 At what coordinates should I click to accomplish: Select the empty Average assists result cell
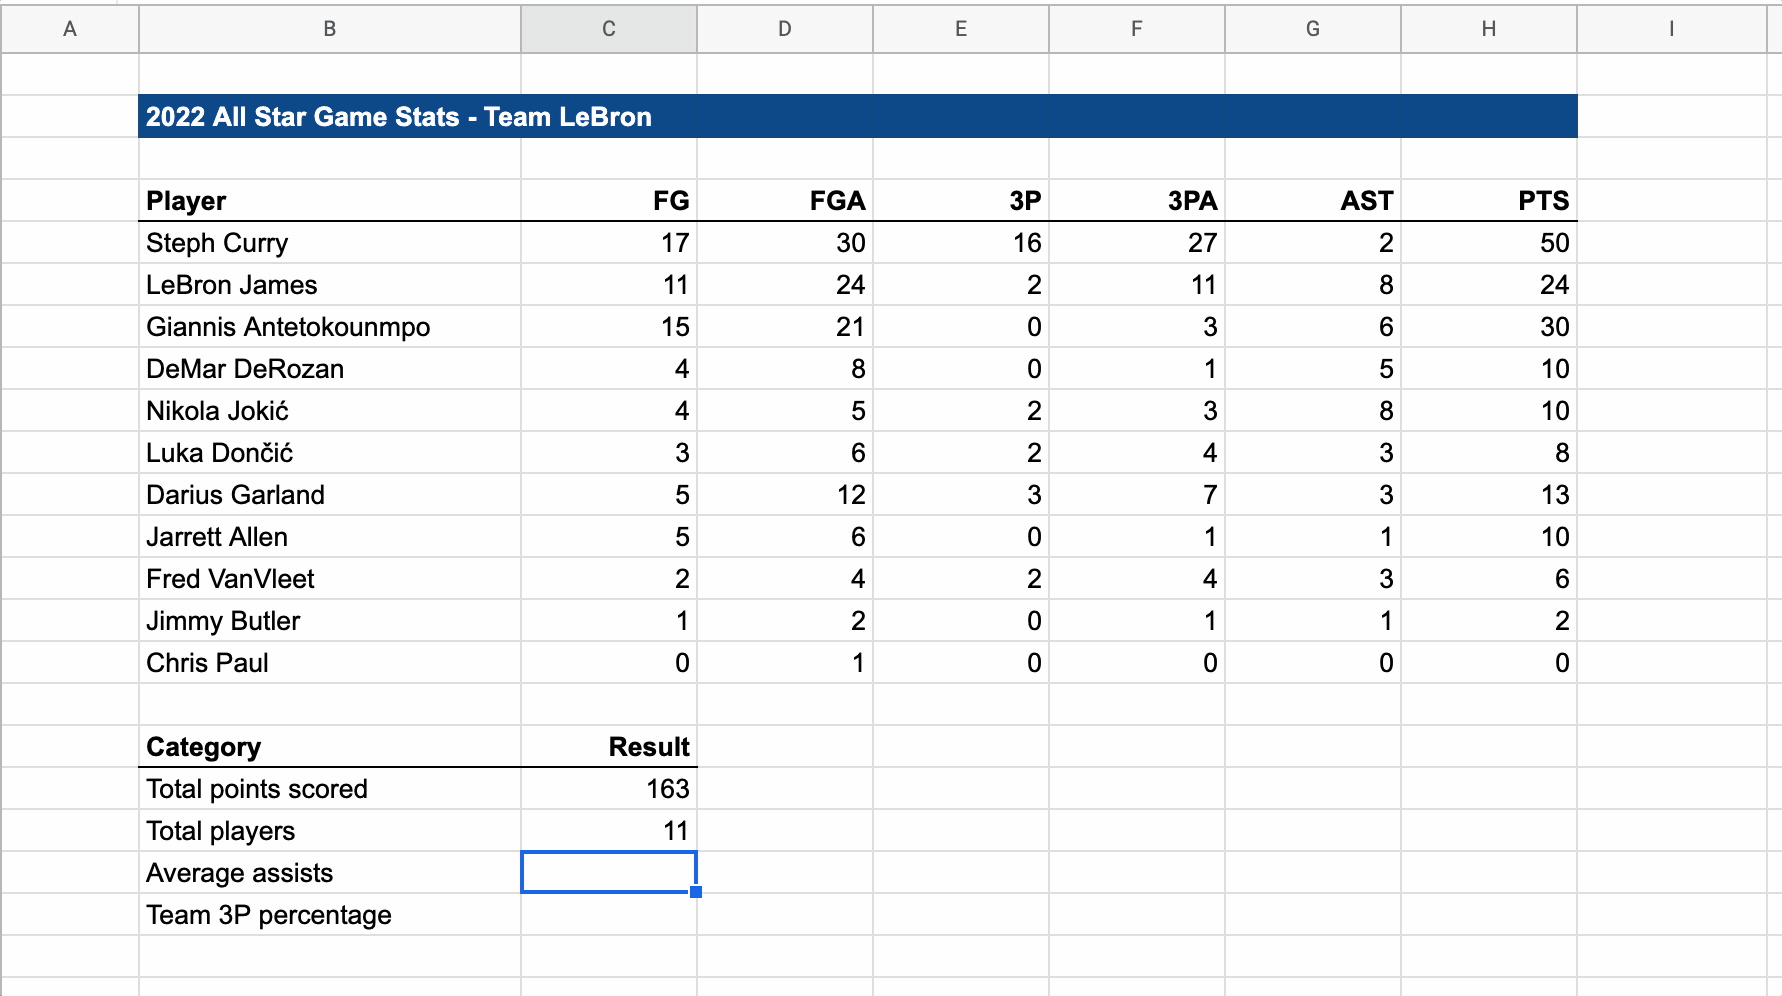click(608, 872)
